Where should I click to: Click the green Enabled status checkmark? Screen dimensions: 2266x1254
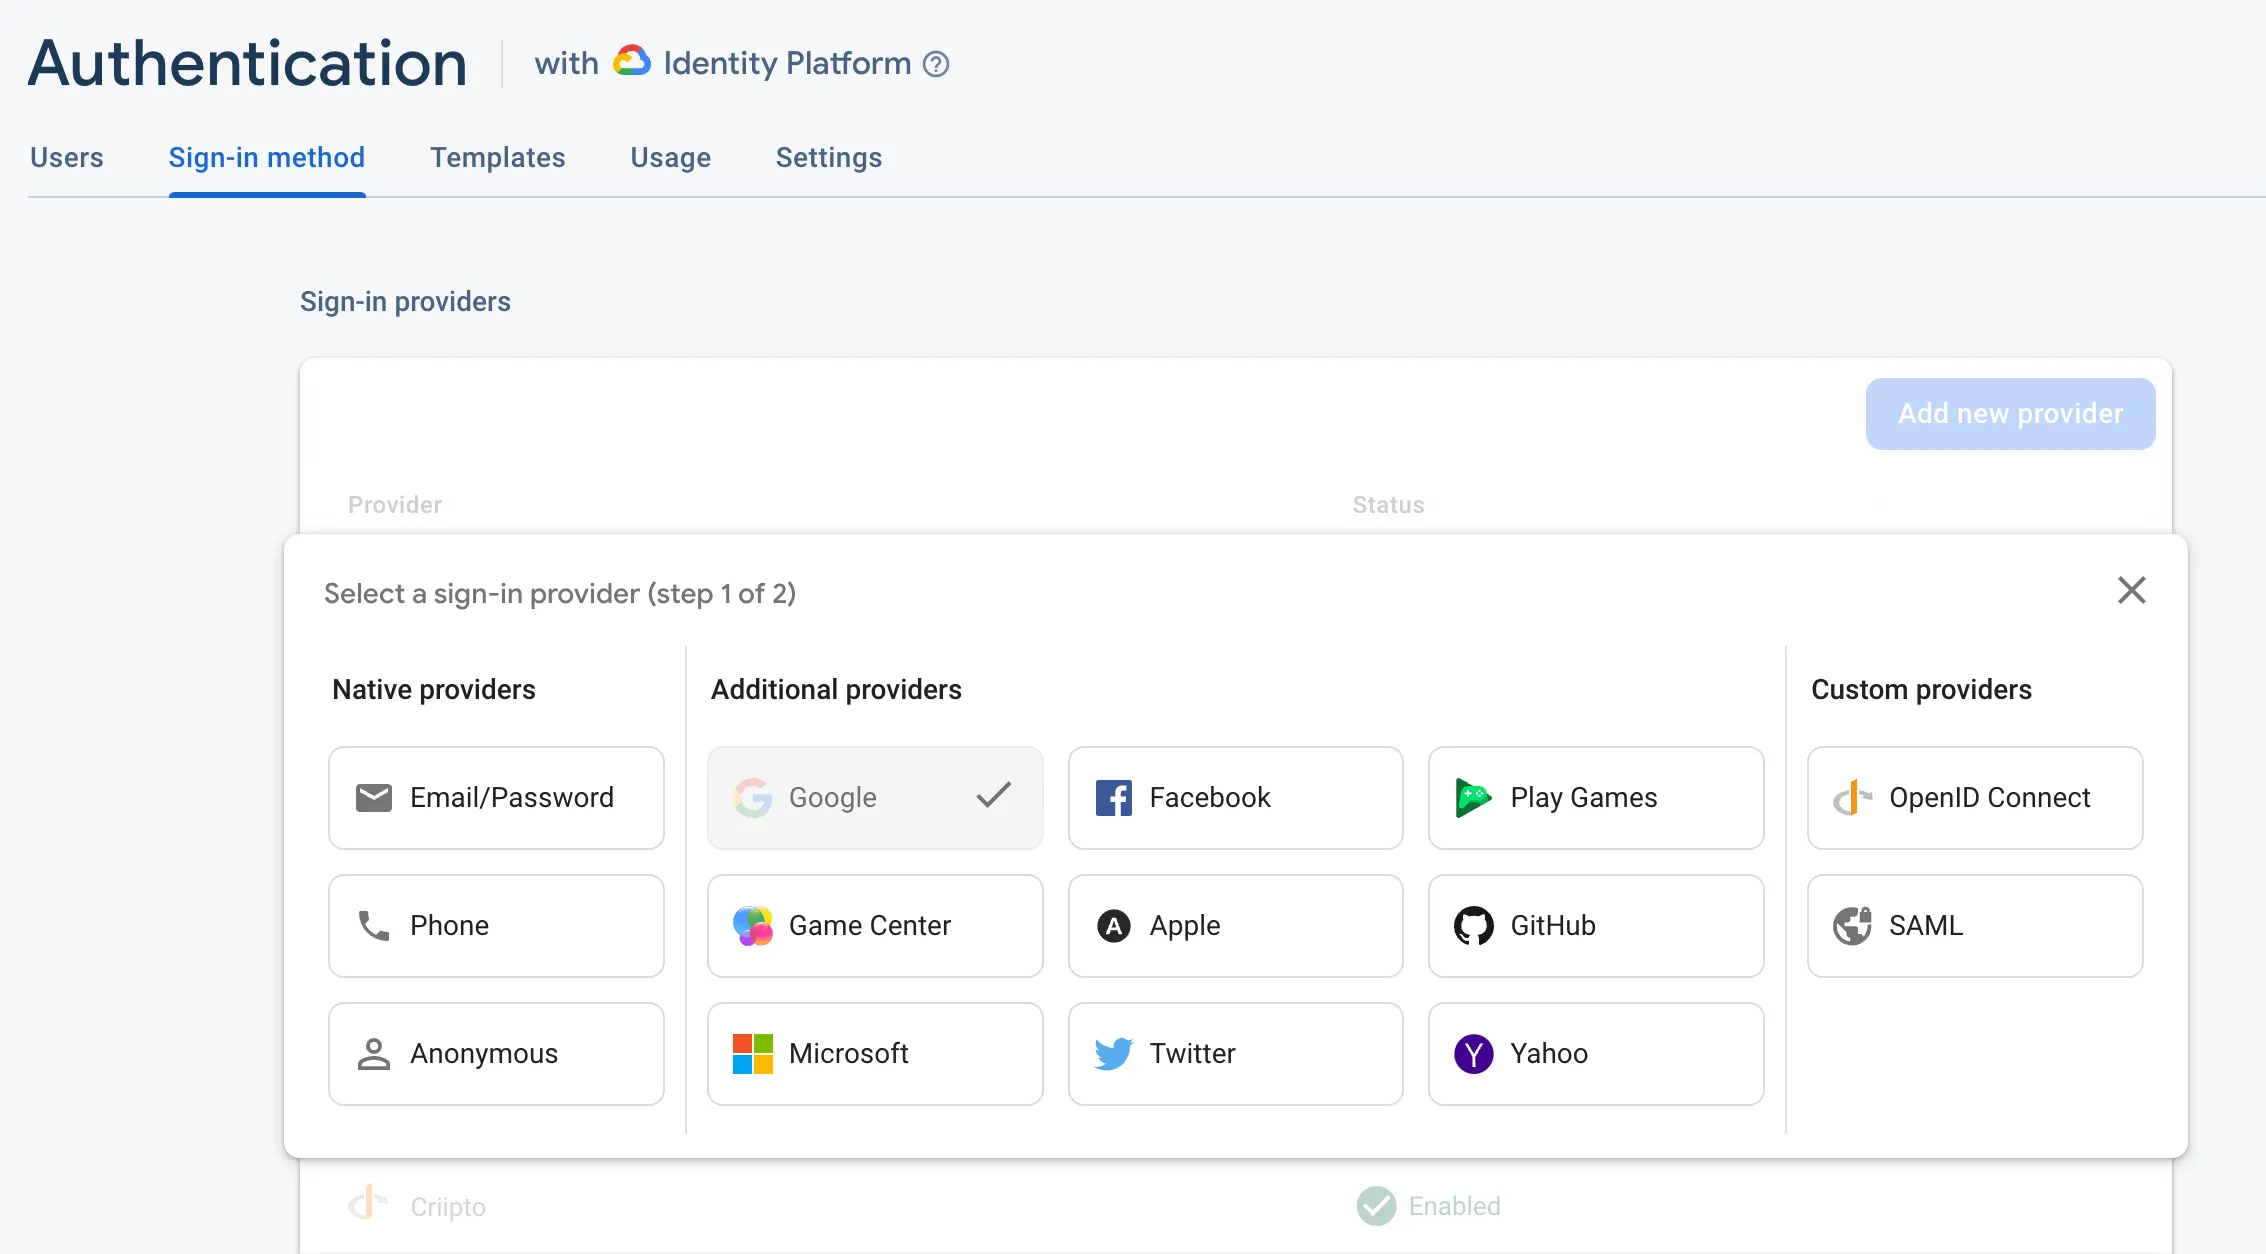tap(1377, 1206)
